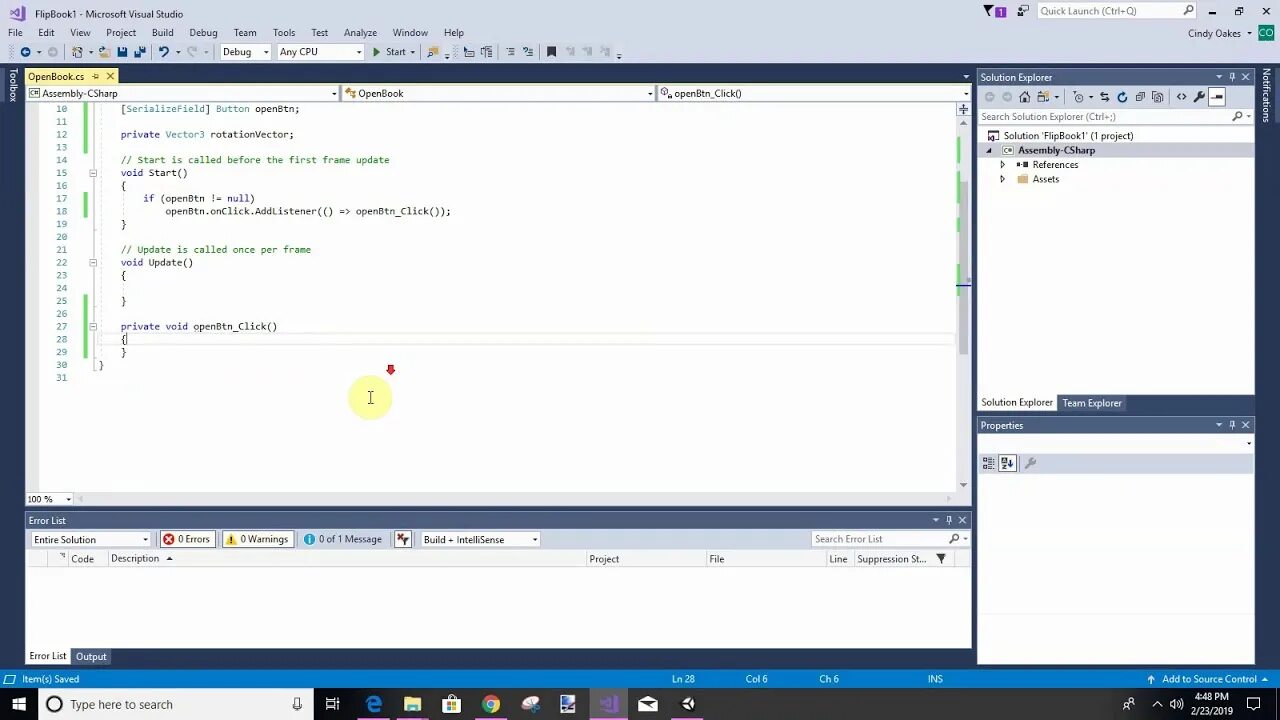Expand the Assets folder node
Viewport: 1280px width, 720px height.
(1002, 179)
